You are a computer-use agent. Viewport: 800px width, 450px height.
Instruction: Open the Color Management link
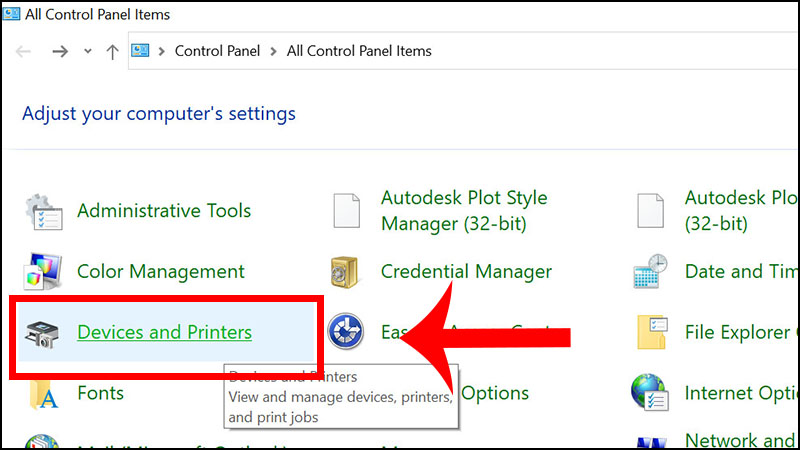pyautogui.click(x=161, y=271)
